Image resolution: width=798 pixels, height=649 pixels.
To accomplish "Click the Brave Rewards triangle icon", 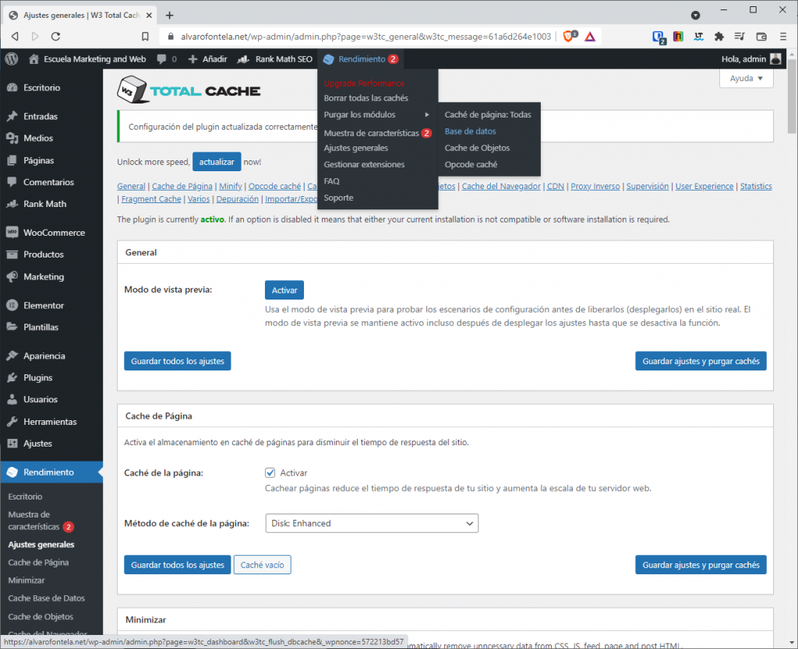I will click(x=590, y=37).
